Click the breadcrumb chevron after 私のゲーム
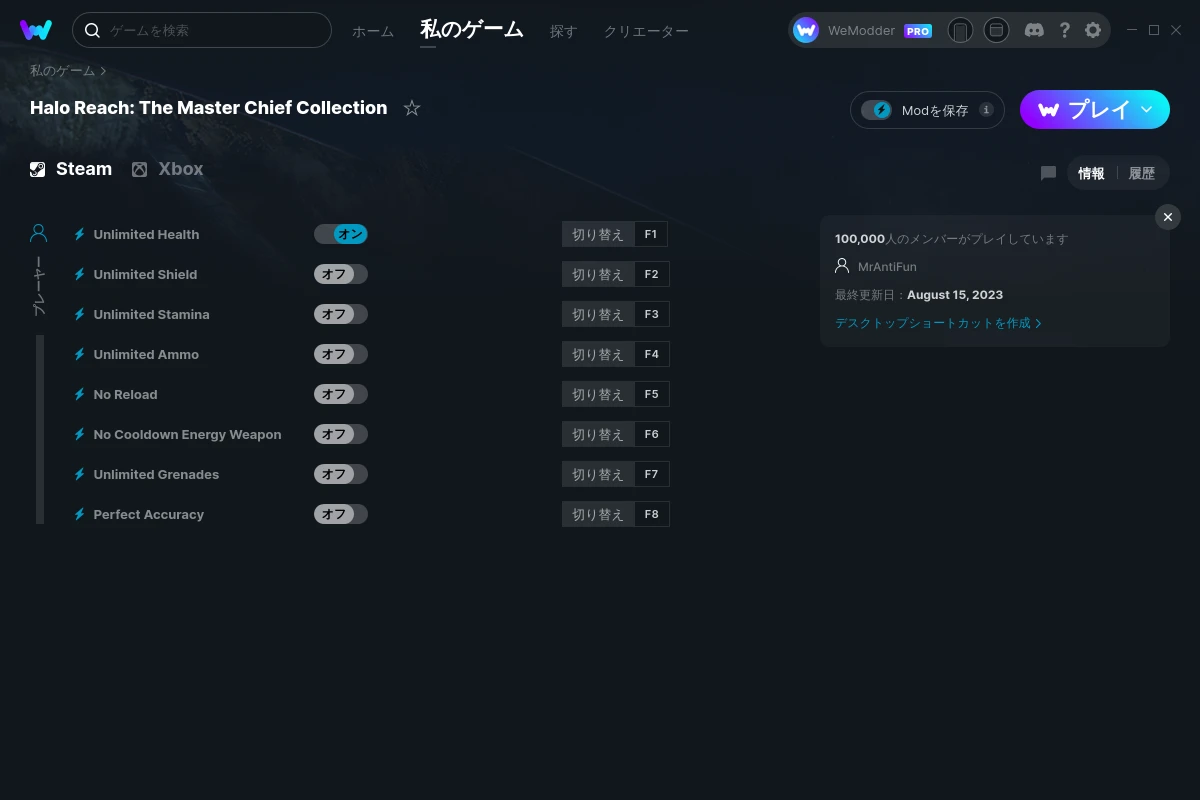This screenshot has width=1200, height=800. pos(103,71)
